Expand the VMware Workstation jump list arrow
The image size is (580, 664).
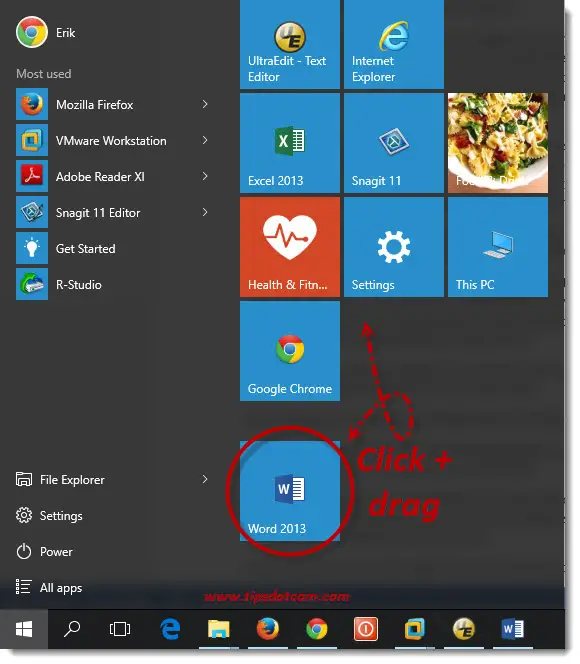click(205, 140)
